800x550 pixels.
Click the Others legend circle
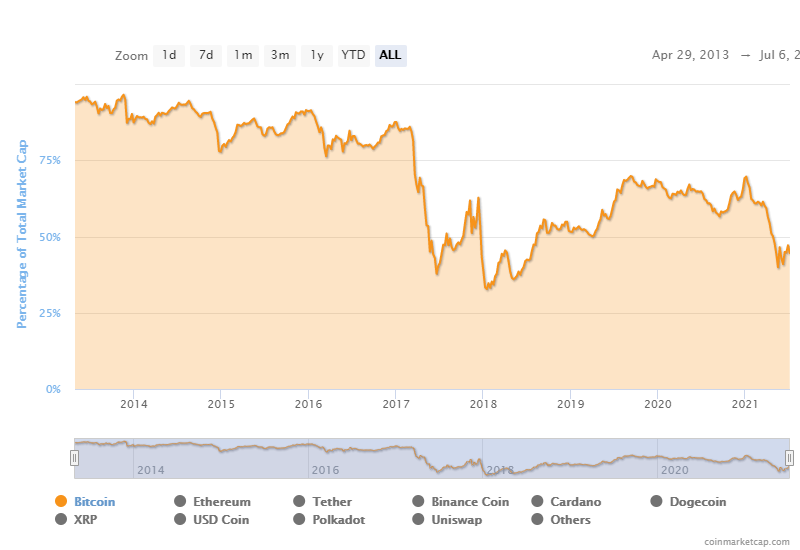(538, 520)
